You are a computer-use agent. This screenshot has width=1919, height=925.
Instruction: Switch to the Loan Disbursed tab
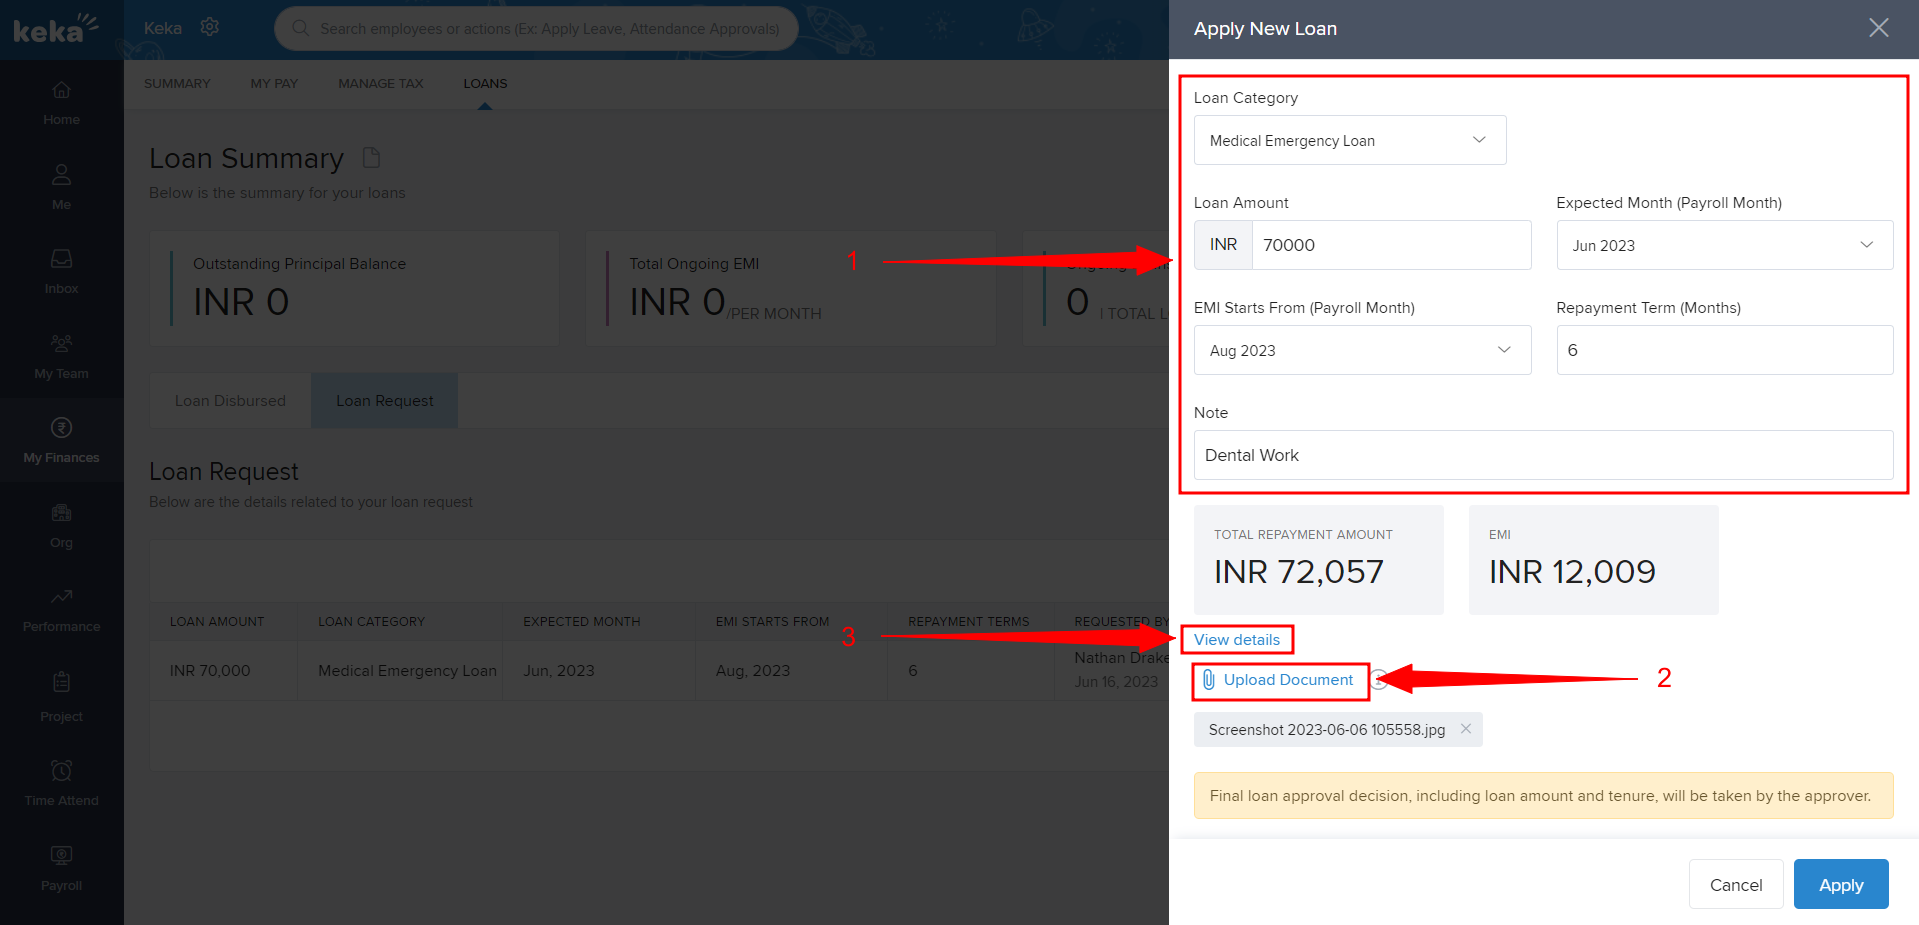(x=230, y=401)
